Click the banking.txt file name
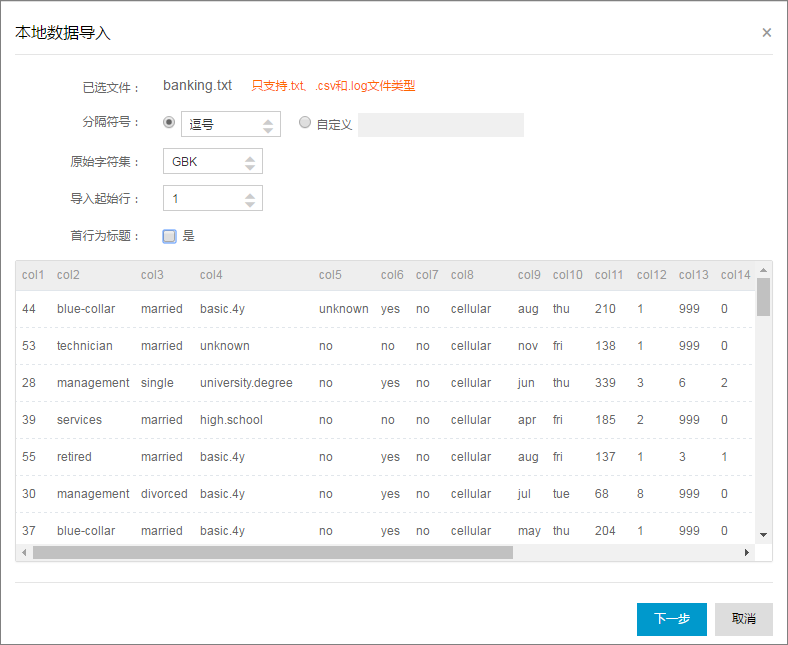This screenshot has height=645, width=788. point(198,85)
